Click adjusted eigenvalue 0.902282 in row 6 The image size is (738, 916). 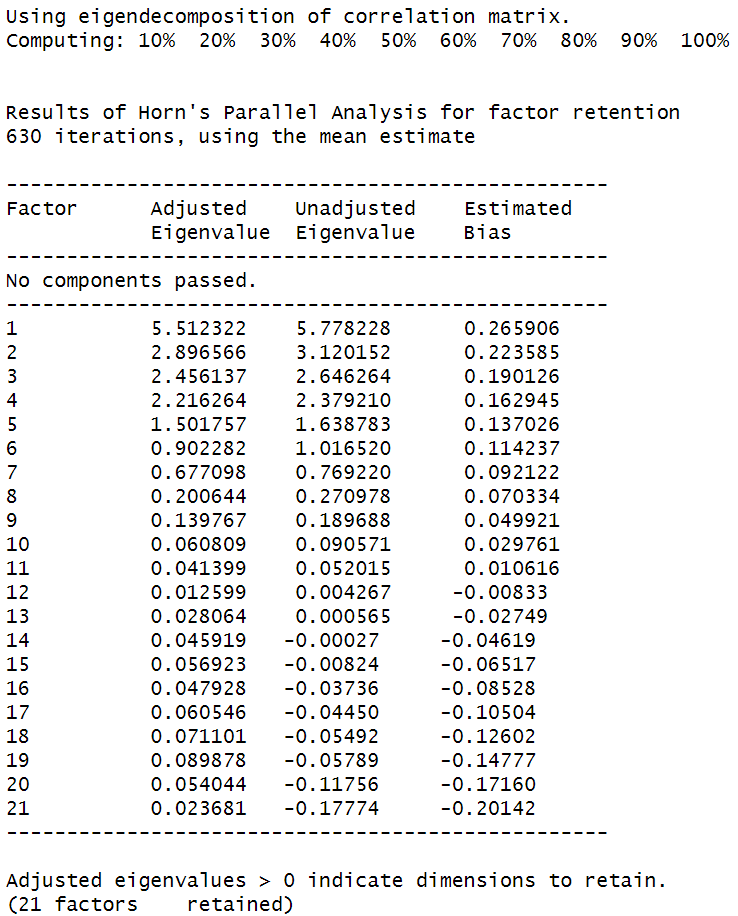pyautogui.click(x=198, y=449)
